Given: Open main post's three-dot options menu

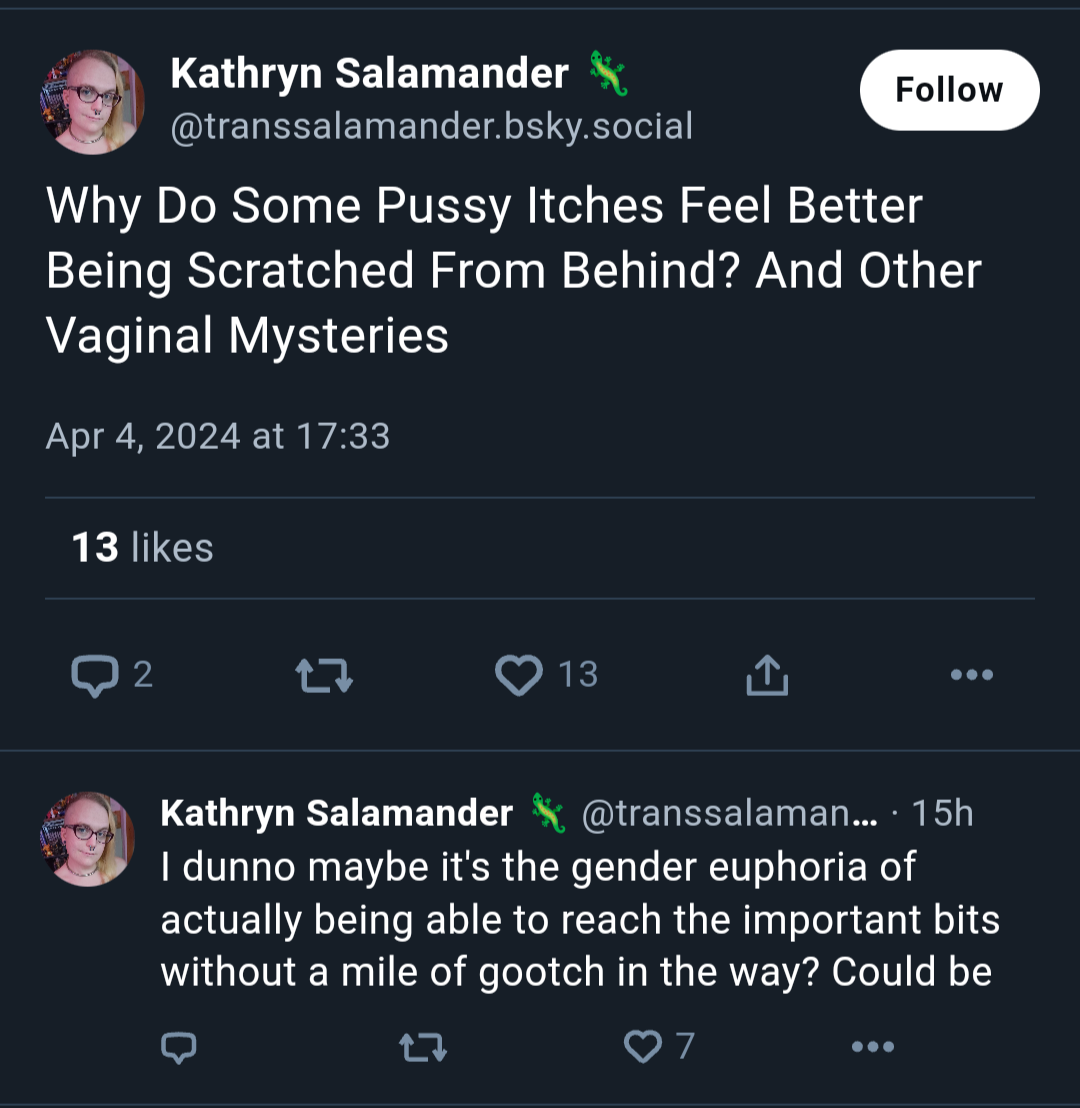Looking at the screenshot, I should 972,675.
